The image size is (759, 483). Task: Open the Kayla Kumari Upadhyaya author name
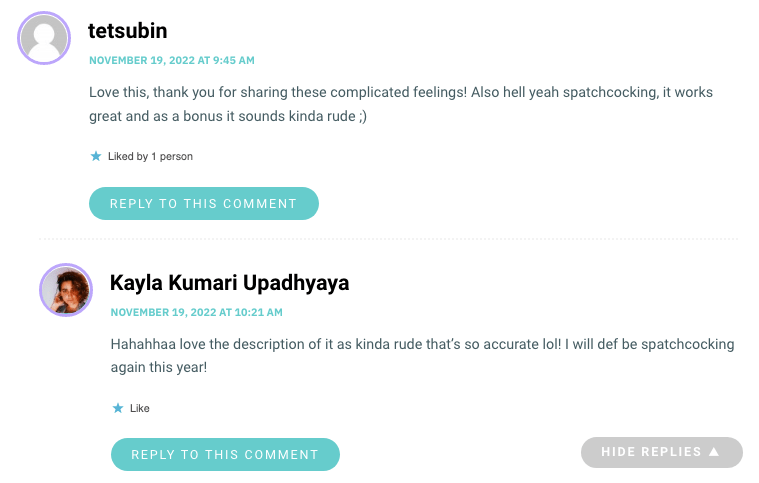pos(229,283)
